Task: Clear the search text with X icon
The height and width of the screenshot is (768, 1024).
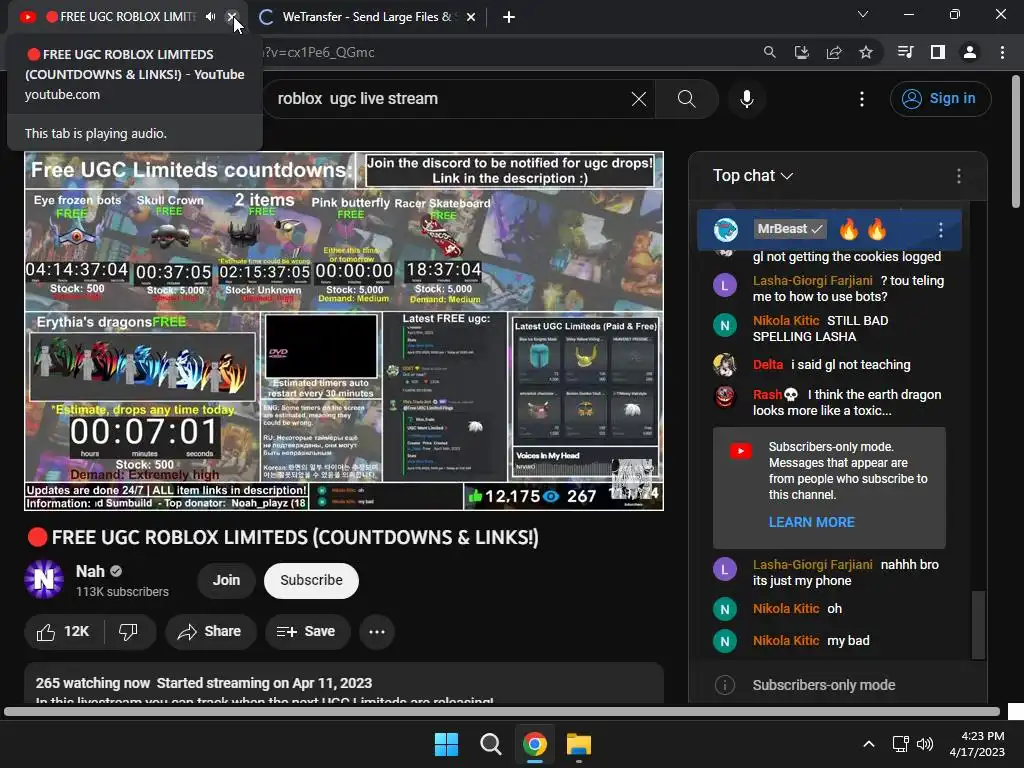Action: tap(639, 99)
